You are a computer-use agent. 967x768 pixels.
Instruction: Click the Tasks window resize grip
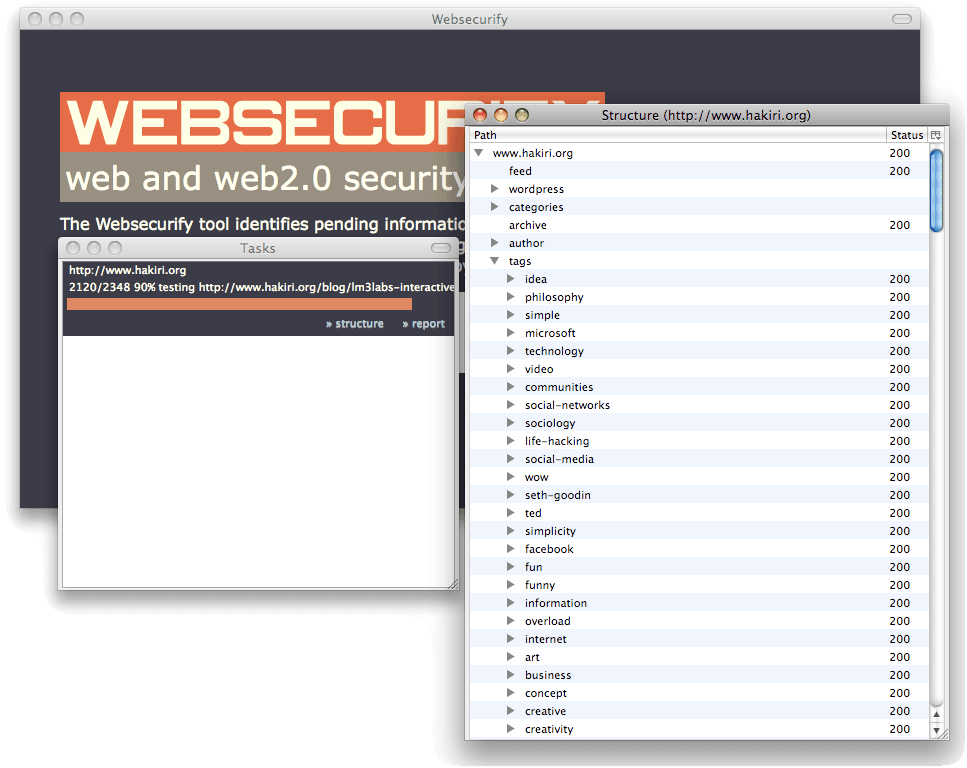pos(453,584)
